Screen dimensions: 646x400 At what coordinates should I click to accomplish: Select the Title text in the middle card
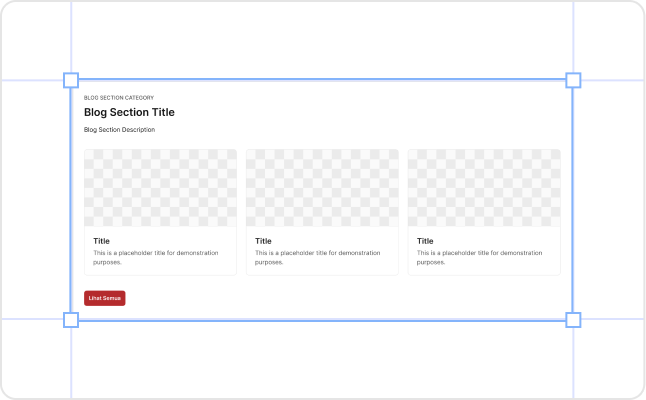pyautogui.click(x=263, y=241)
